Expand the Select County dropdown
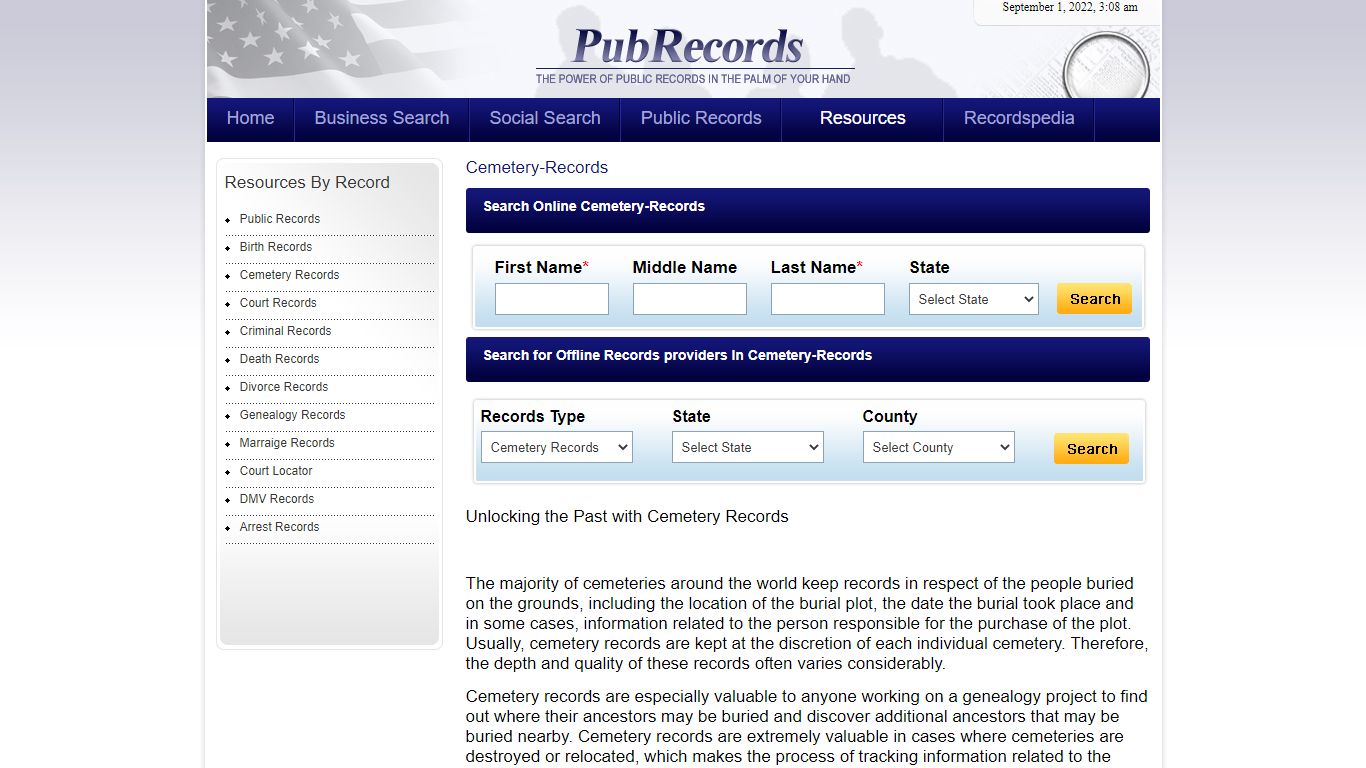 939,447
